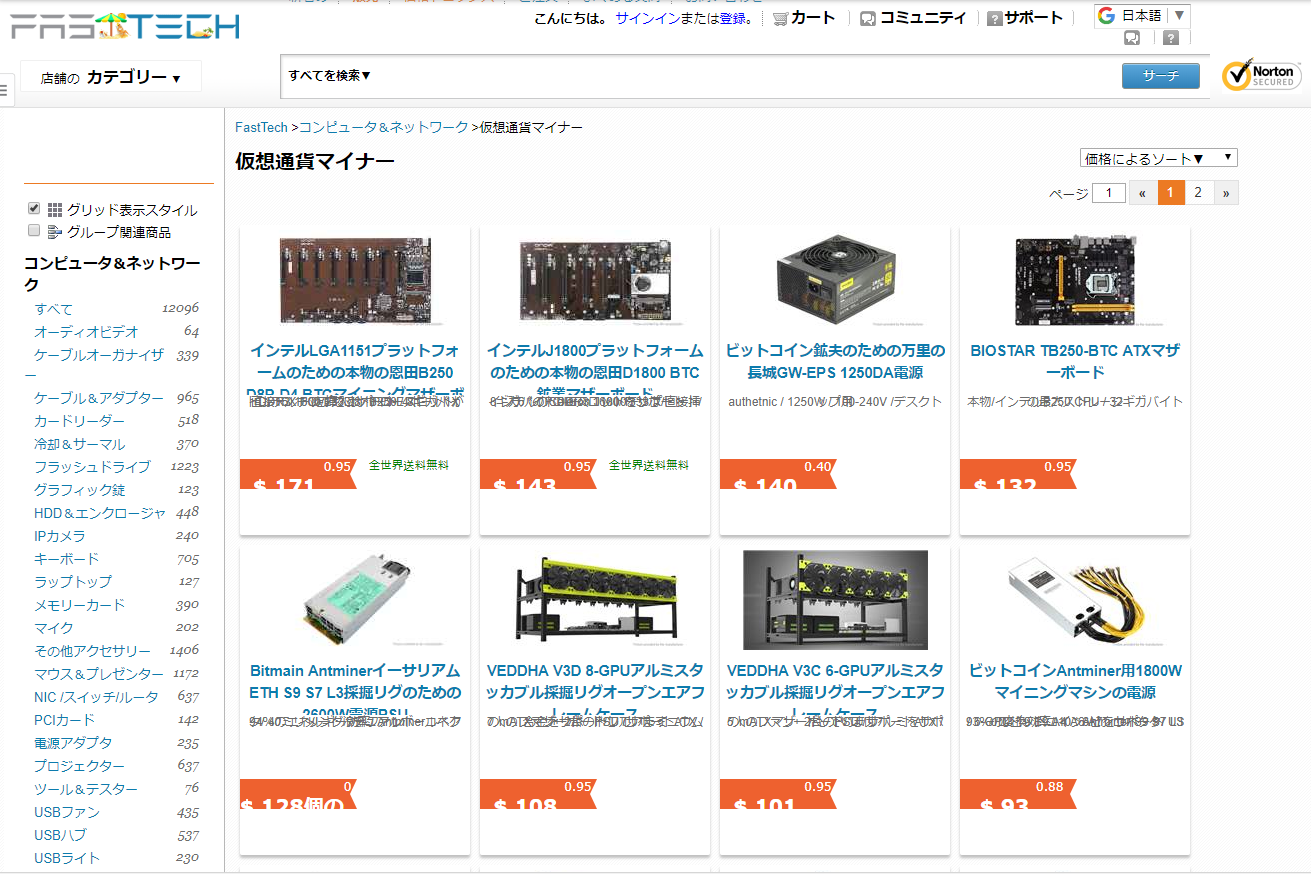
Task: Enable the グループ関連商品 checkbox
Action: click(x=34, y=231)
